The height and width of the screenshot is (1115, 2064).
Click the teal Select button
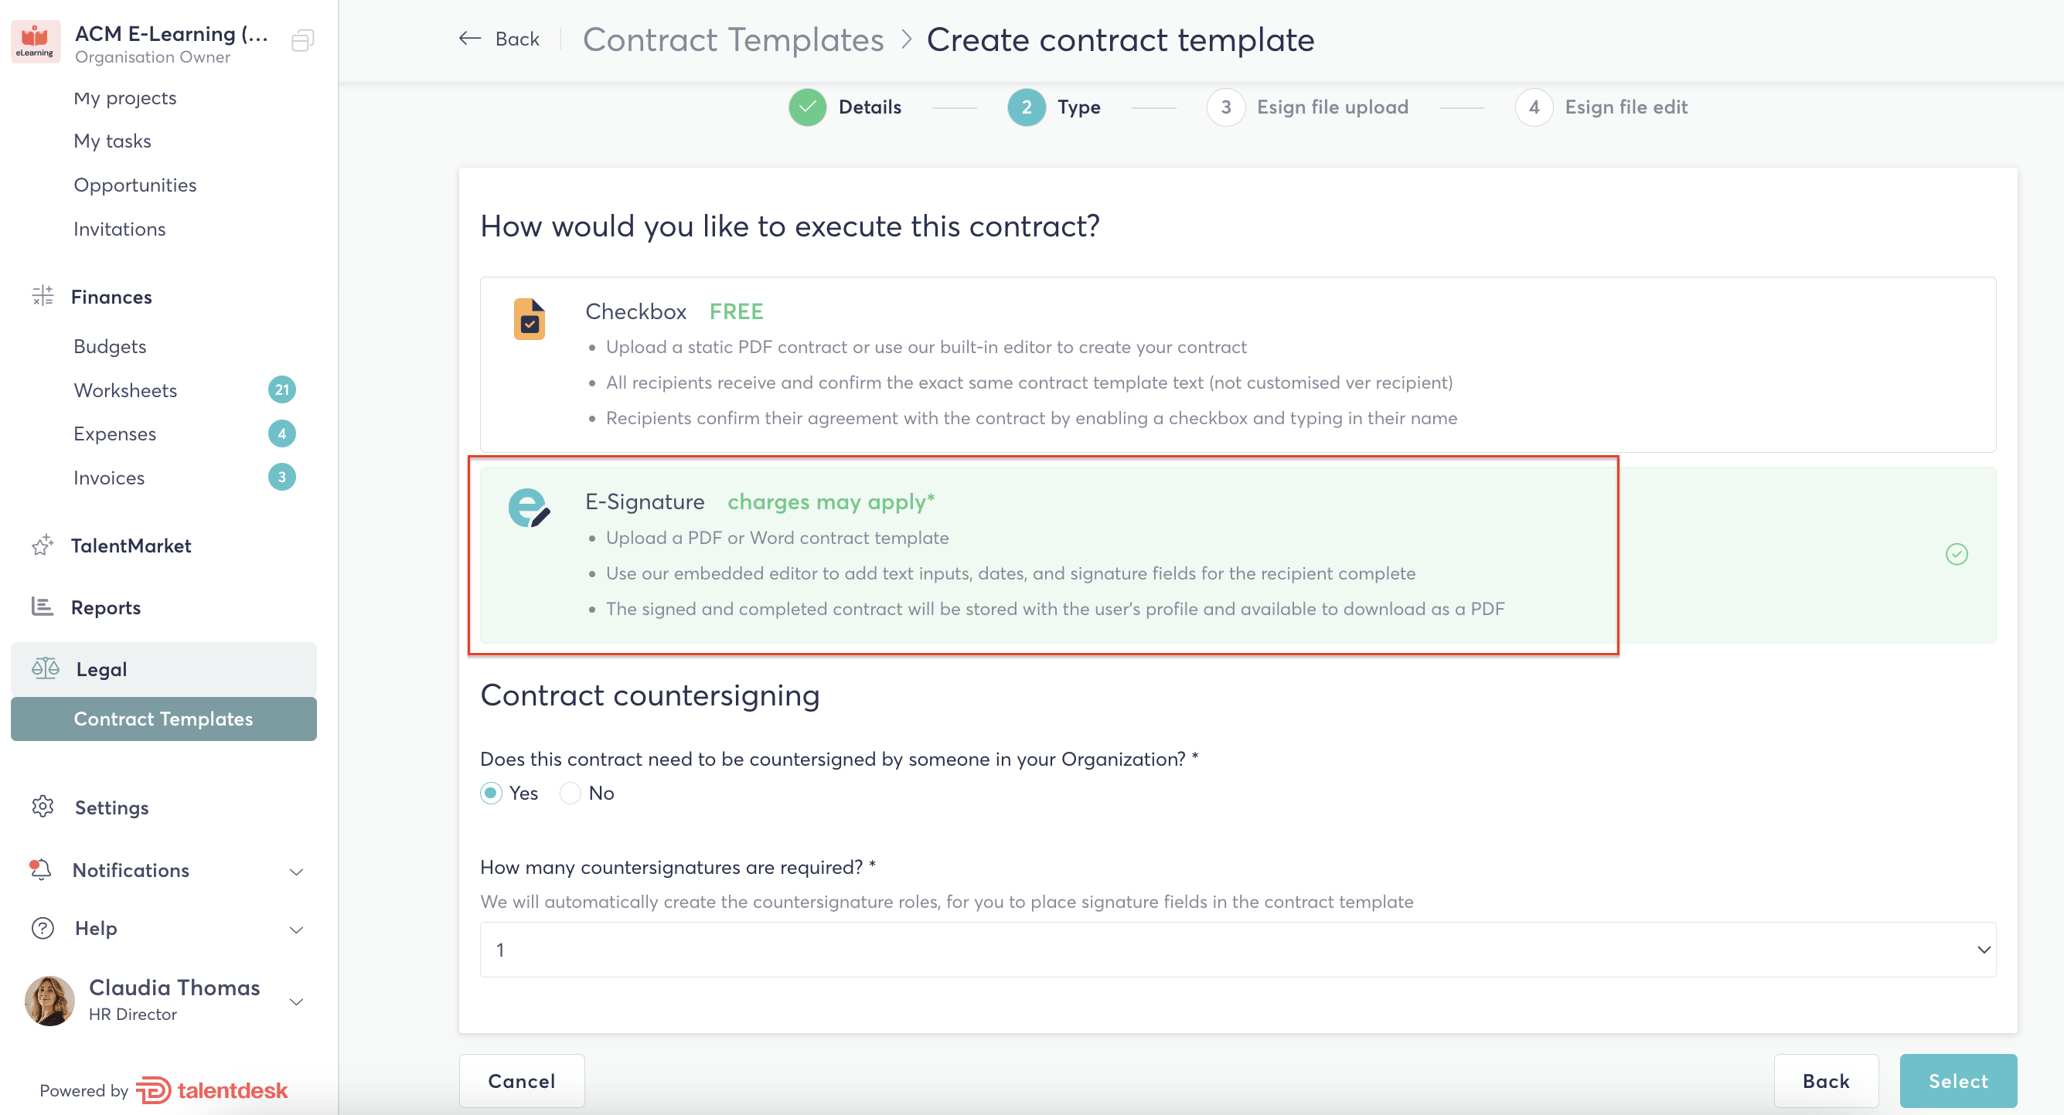1958,1081
